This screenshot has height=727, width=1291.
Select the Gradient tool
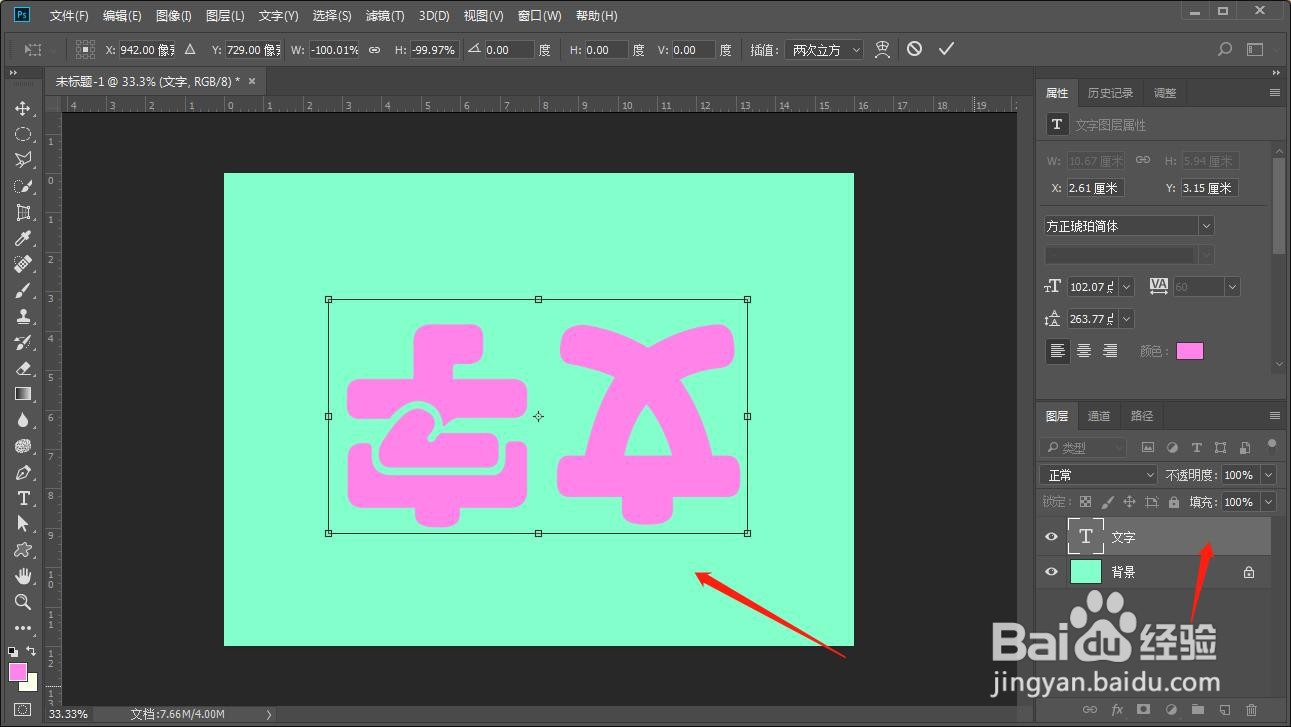[x=23, y=394]
